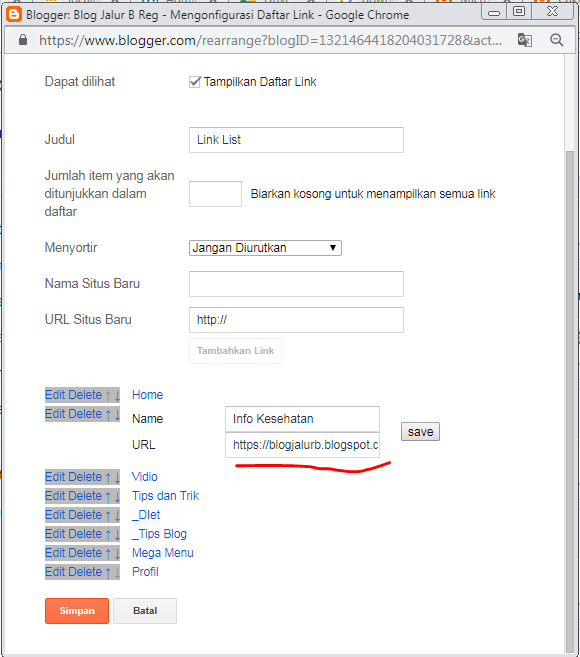Open the Tips dan Trik link
580x657 pixels.
click(166, 496)
